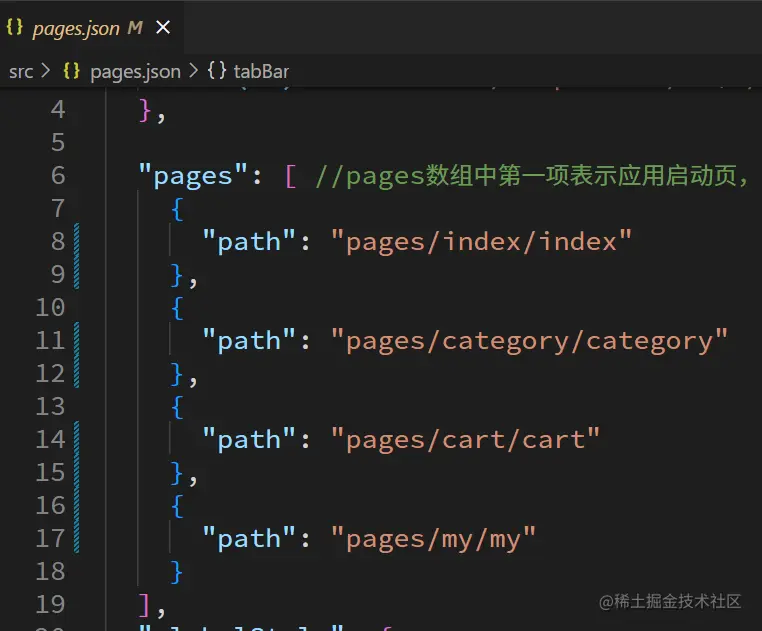Viewport: 762px width, 631px height.
Task: Click line number 8 in gutter
Action: 58,242
